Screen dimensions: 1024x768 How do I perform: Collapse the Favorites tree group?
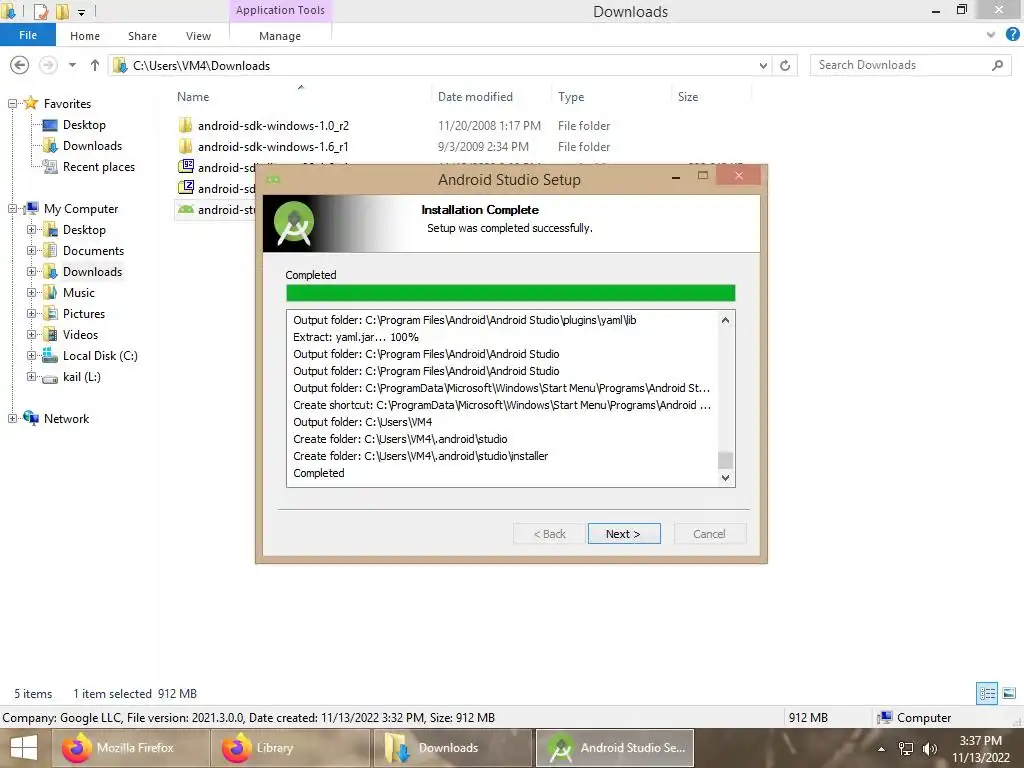[12, 104]
